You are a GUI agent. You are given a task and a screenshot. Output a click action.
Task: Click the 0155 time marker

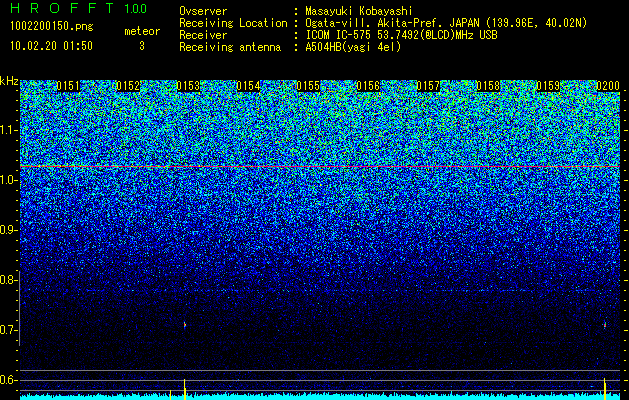point(308,86)
